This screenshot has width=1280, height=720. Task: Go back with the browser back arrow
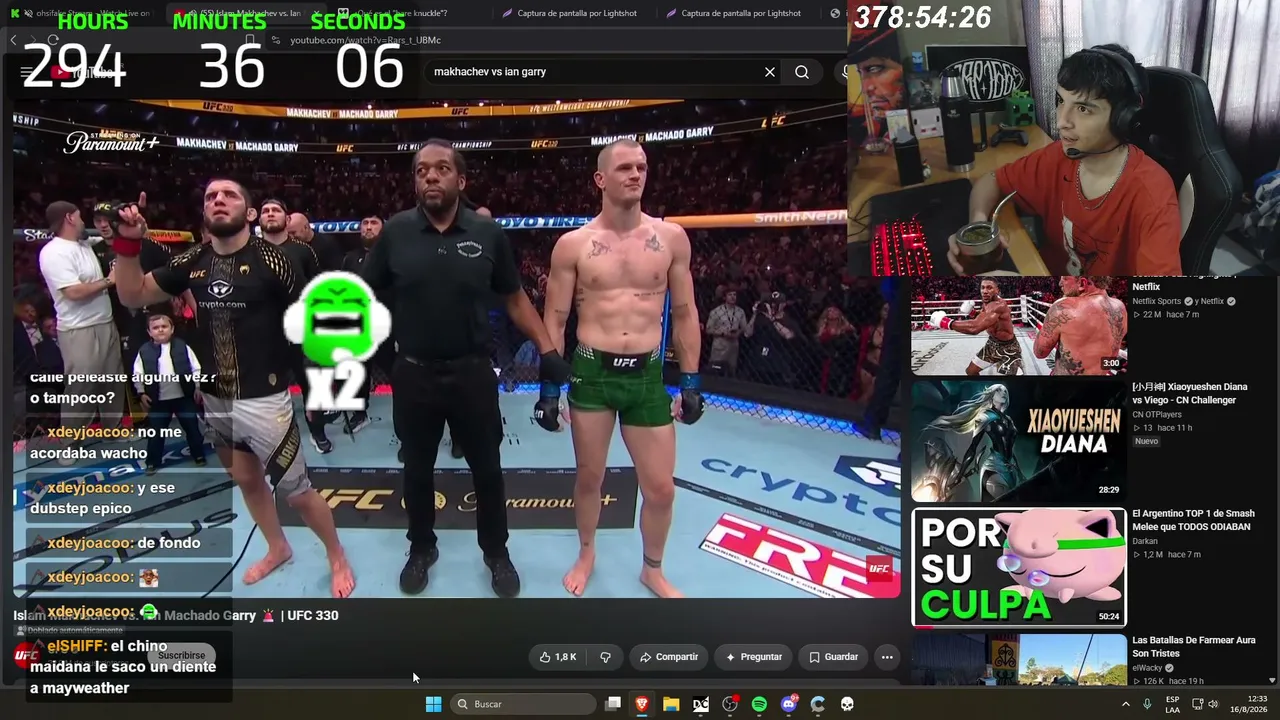click(13, 40)
